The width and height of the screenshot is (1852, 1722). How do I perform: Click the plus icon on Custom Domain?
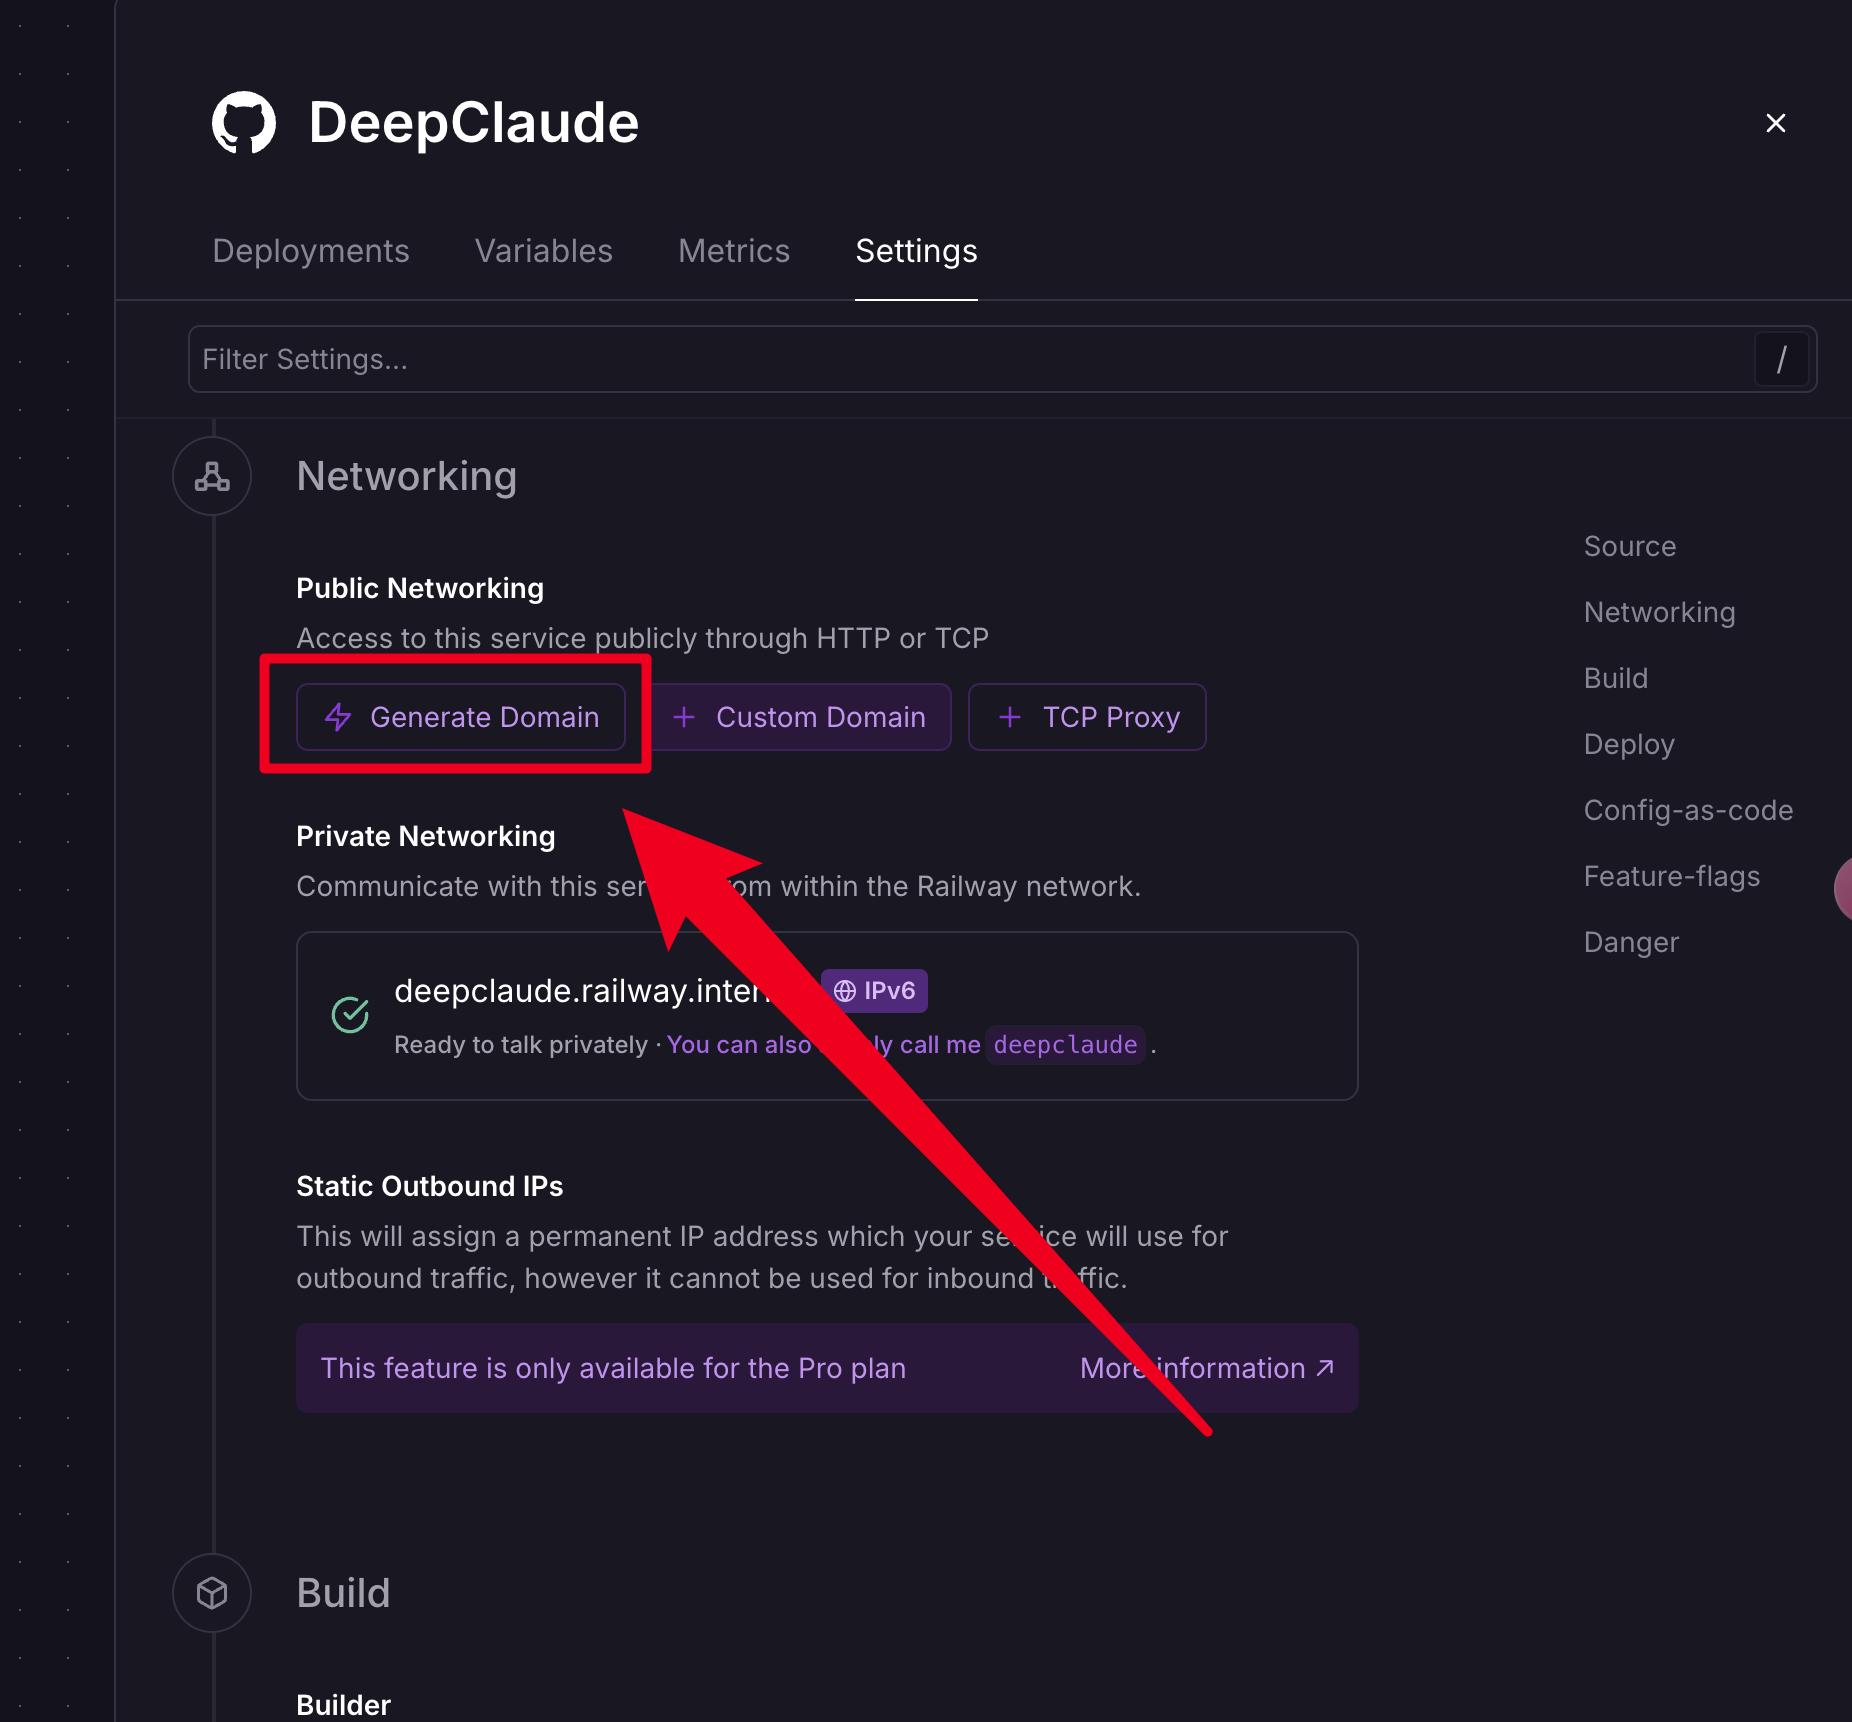pos(684,717)
